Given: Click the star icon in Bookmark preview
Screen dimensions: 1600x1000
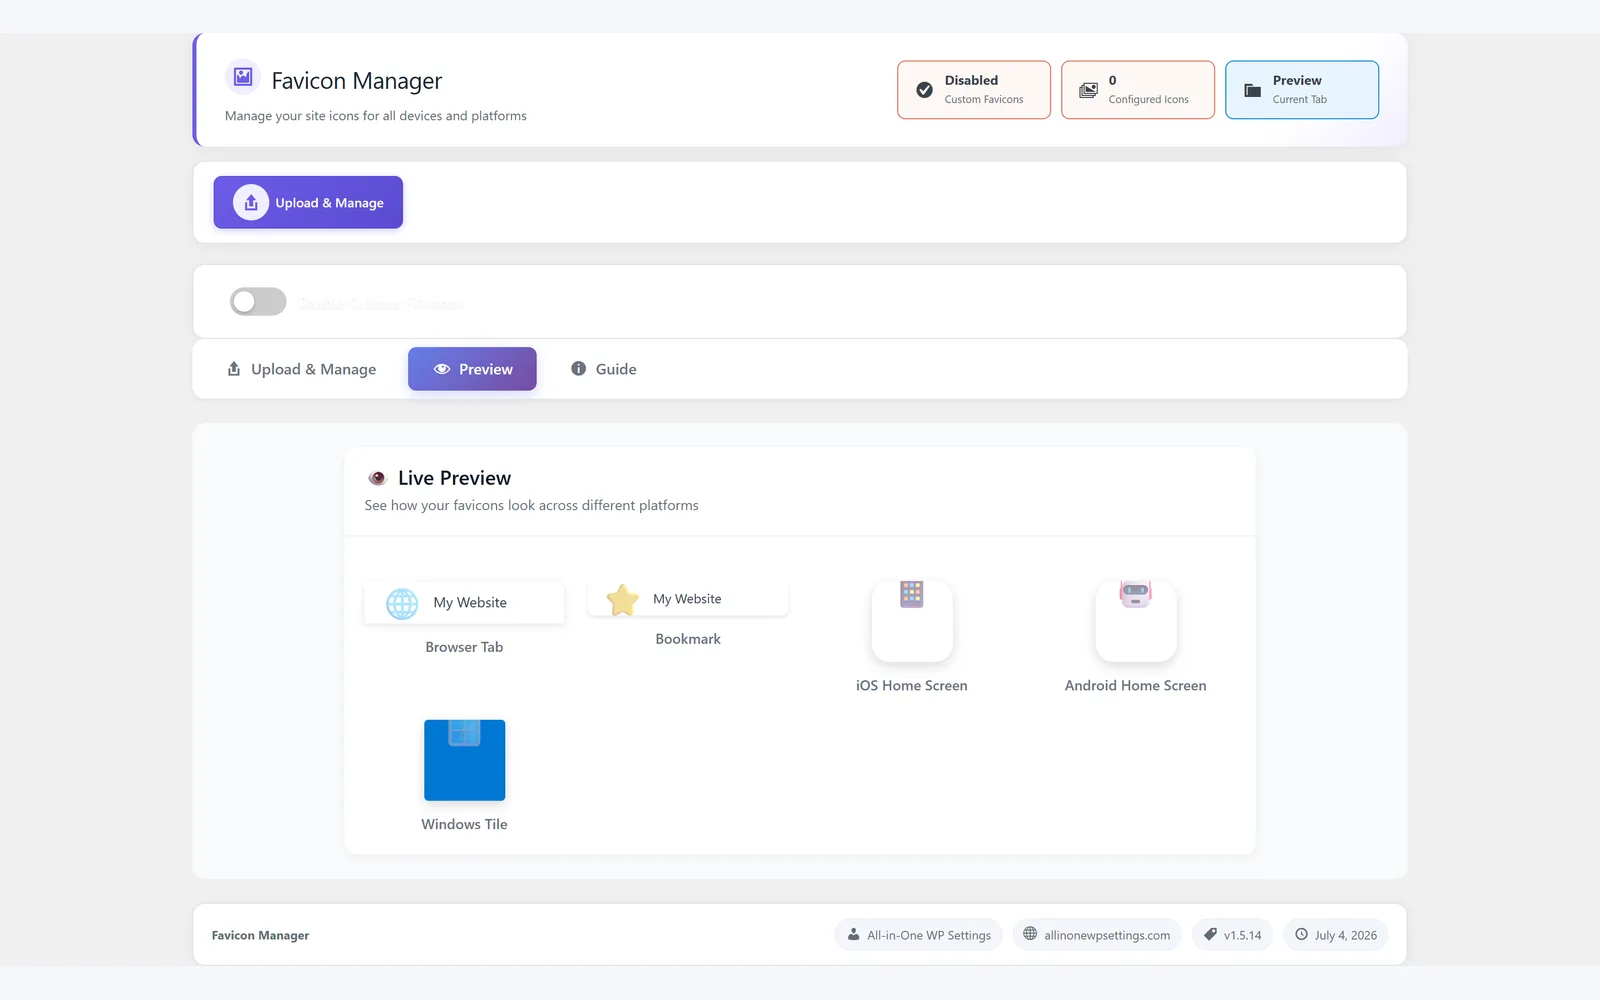Looking at the screenshot, I should 622,599.
